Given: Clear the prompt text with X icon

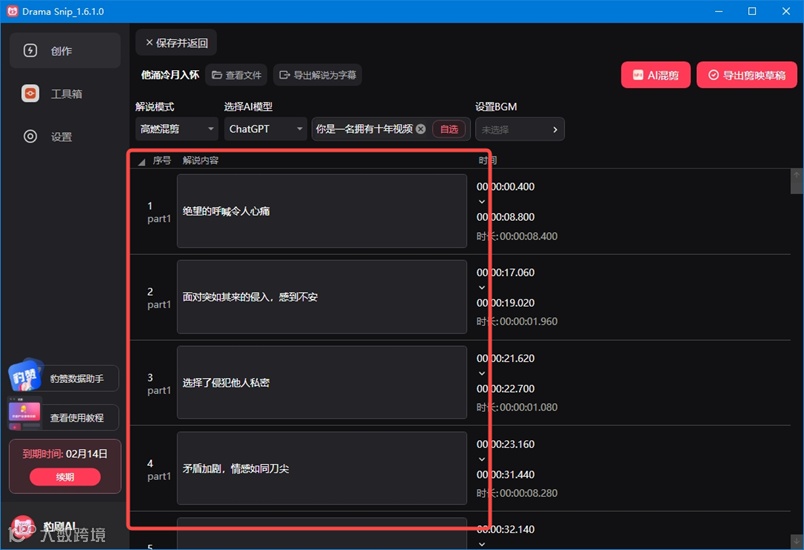Looking at the screenshot, I should [x=421, y=129].
